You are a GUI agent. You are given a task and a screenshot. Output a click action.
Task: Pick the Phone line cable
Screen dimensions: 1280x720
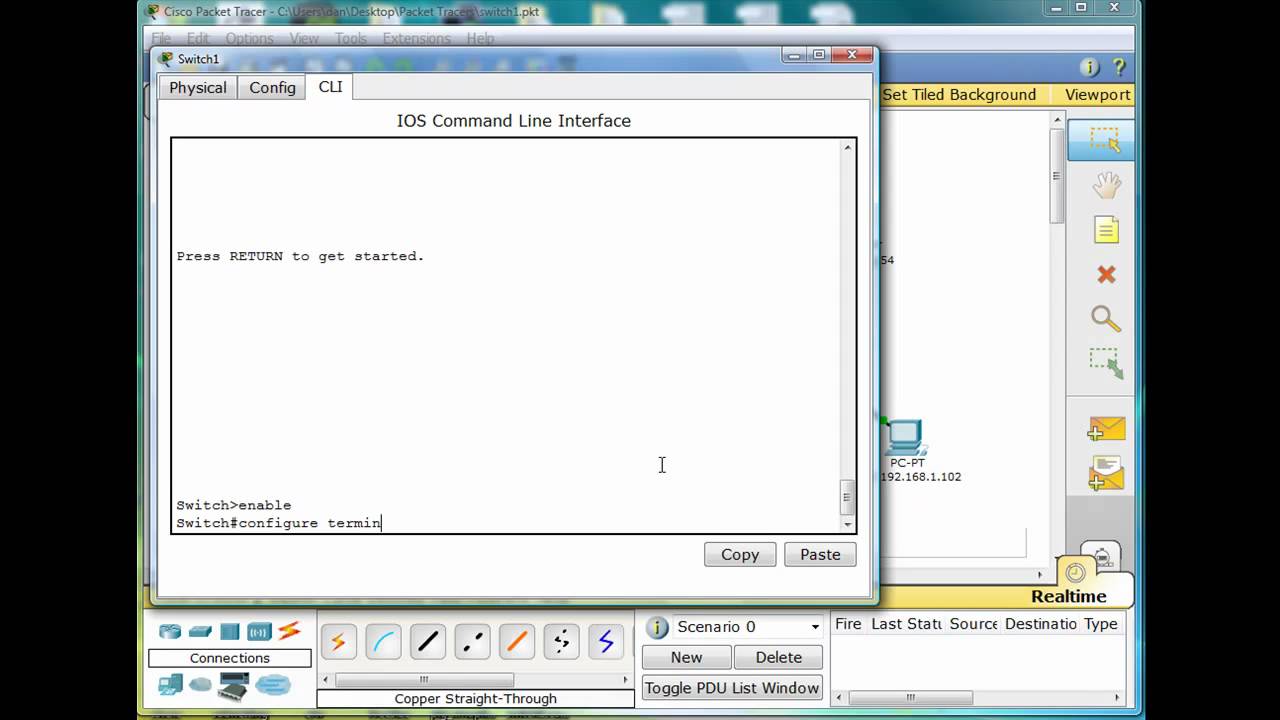tap(562, 642)
